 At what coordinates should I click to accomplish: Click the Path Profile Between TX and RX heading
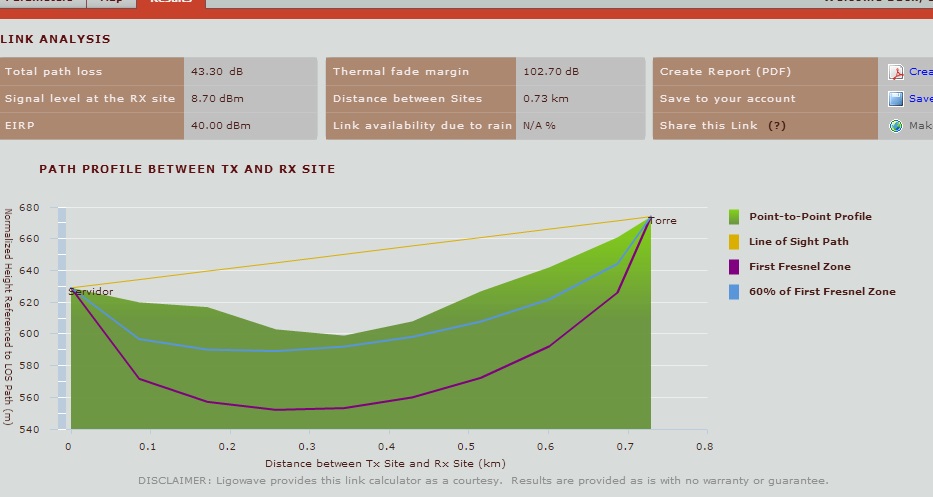click(187, 169)
